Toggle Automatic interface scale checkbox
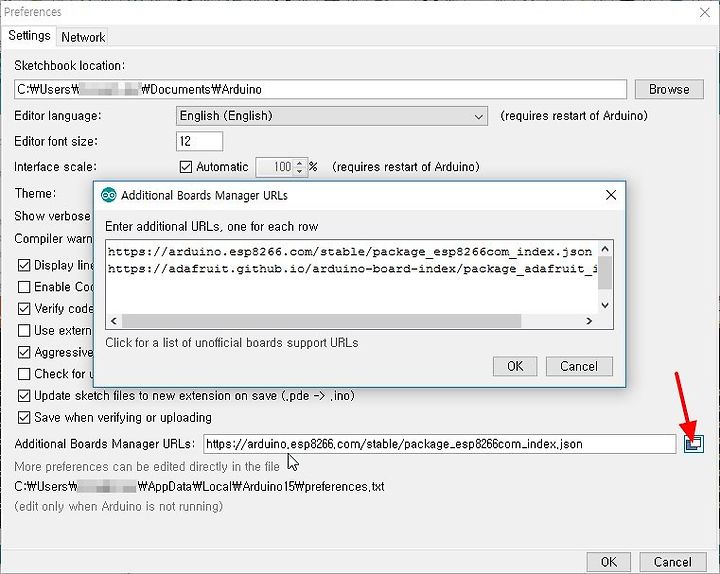 [x=186, y=167]
